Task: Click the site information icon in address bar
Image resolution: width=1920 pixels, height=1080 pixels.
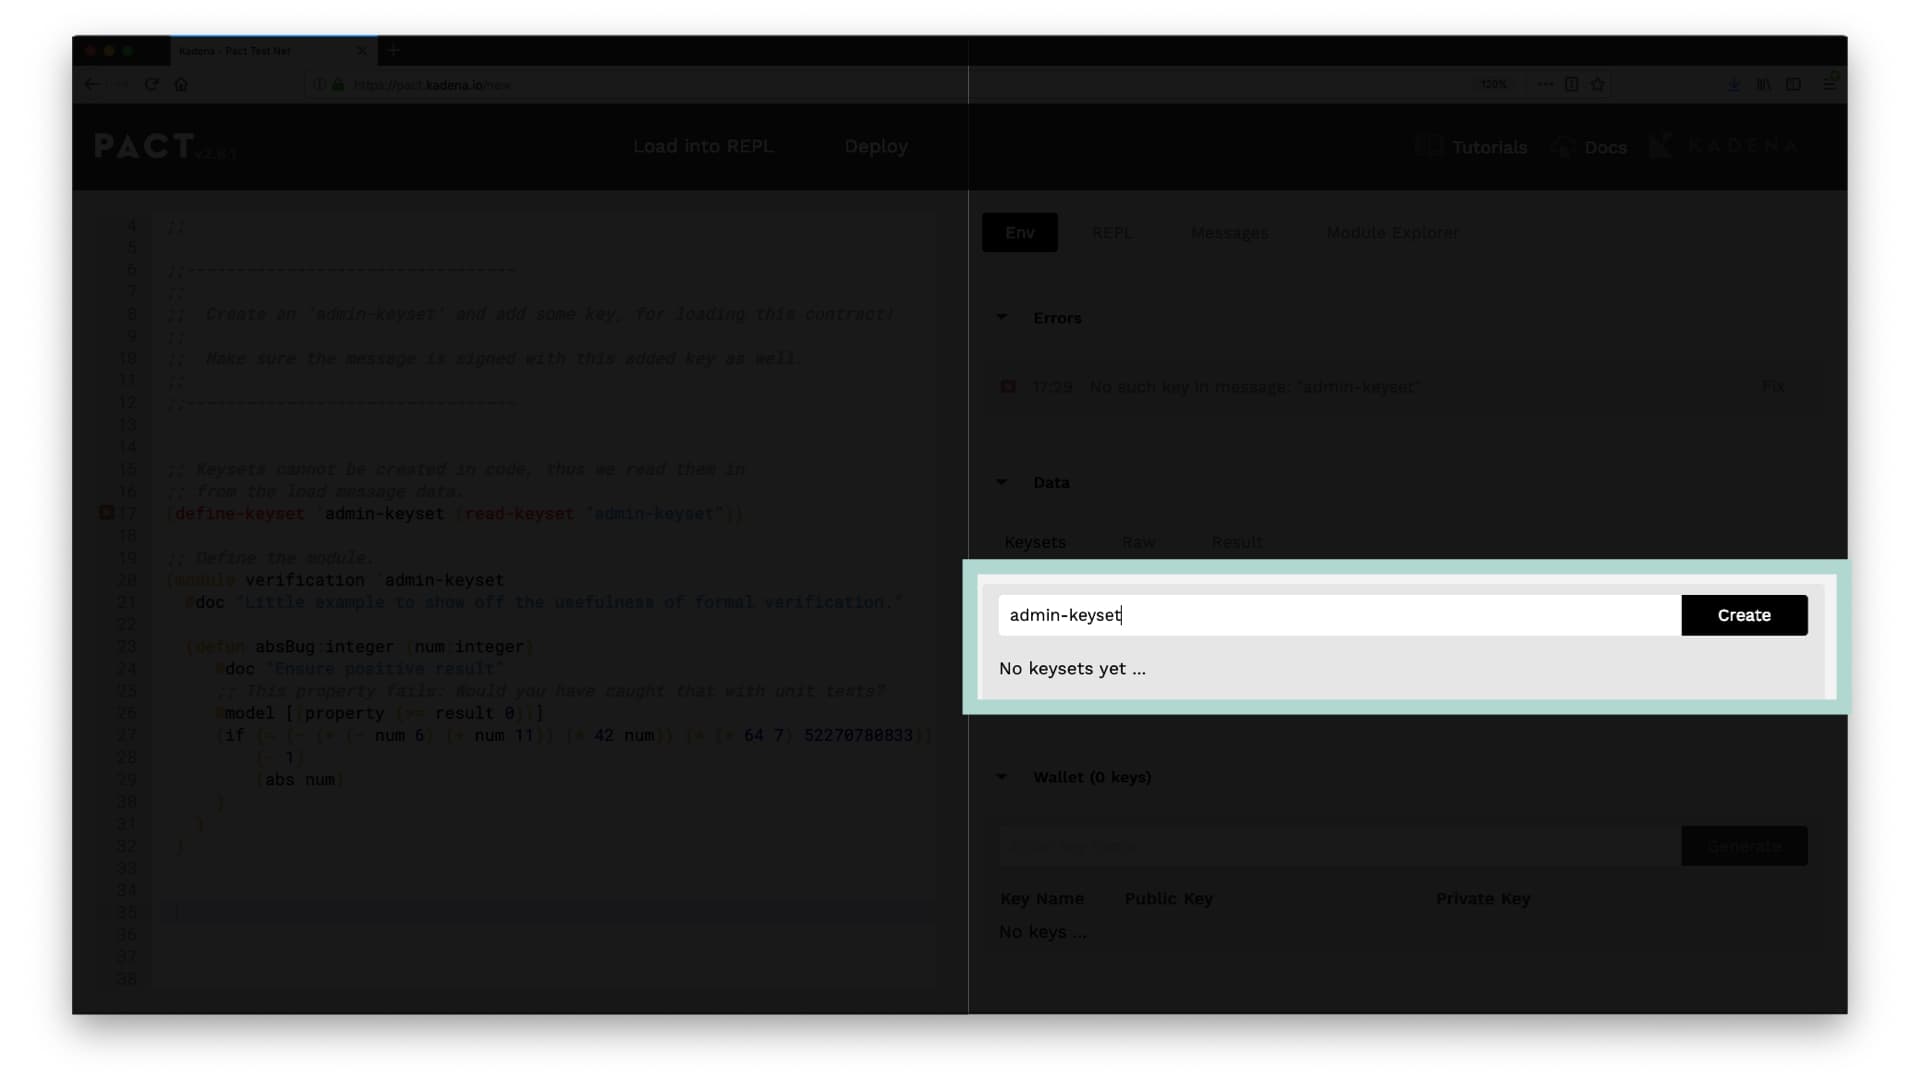Action: [x=320, y=85]
